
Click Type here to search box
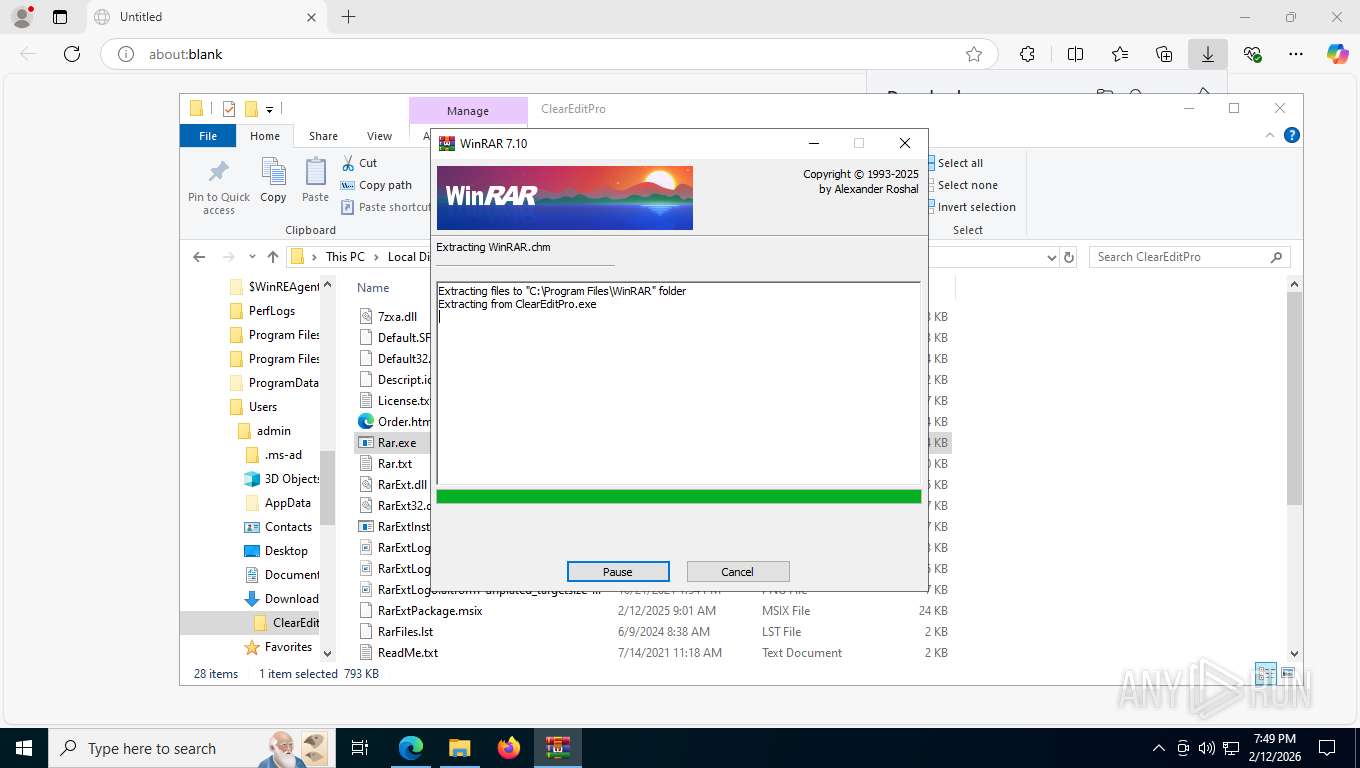[191, 748]
